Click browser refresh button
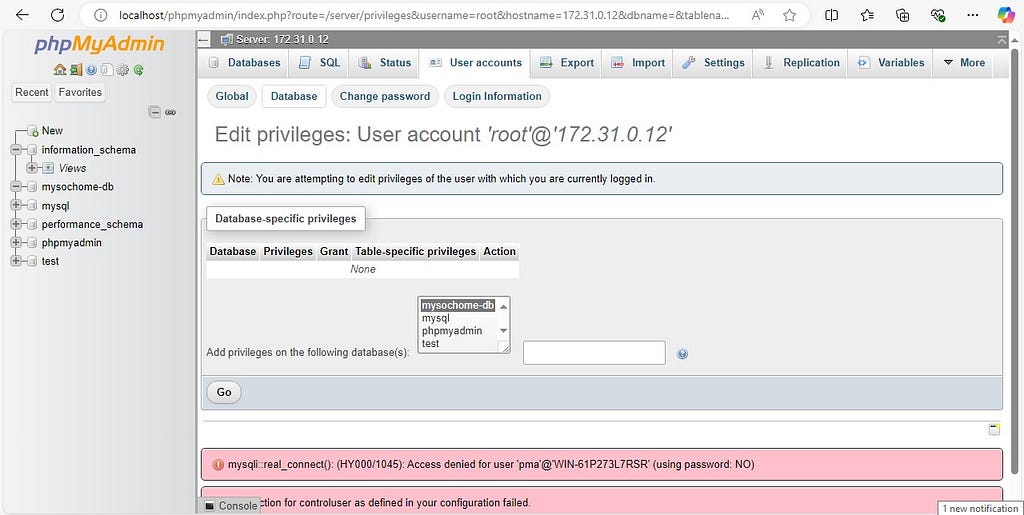1024x515 pixels. click(x=57, y=15)
